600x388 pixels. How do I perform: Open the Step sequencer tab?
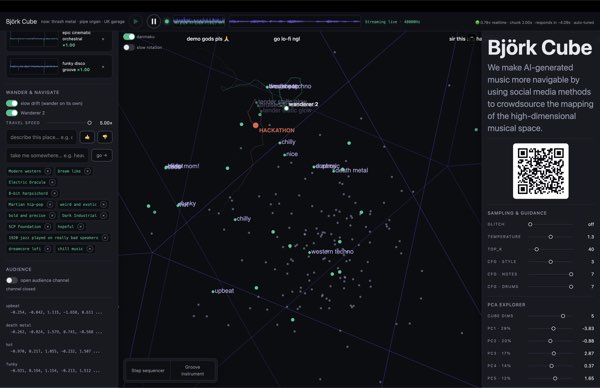148,370
